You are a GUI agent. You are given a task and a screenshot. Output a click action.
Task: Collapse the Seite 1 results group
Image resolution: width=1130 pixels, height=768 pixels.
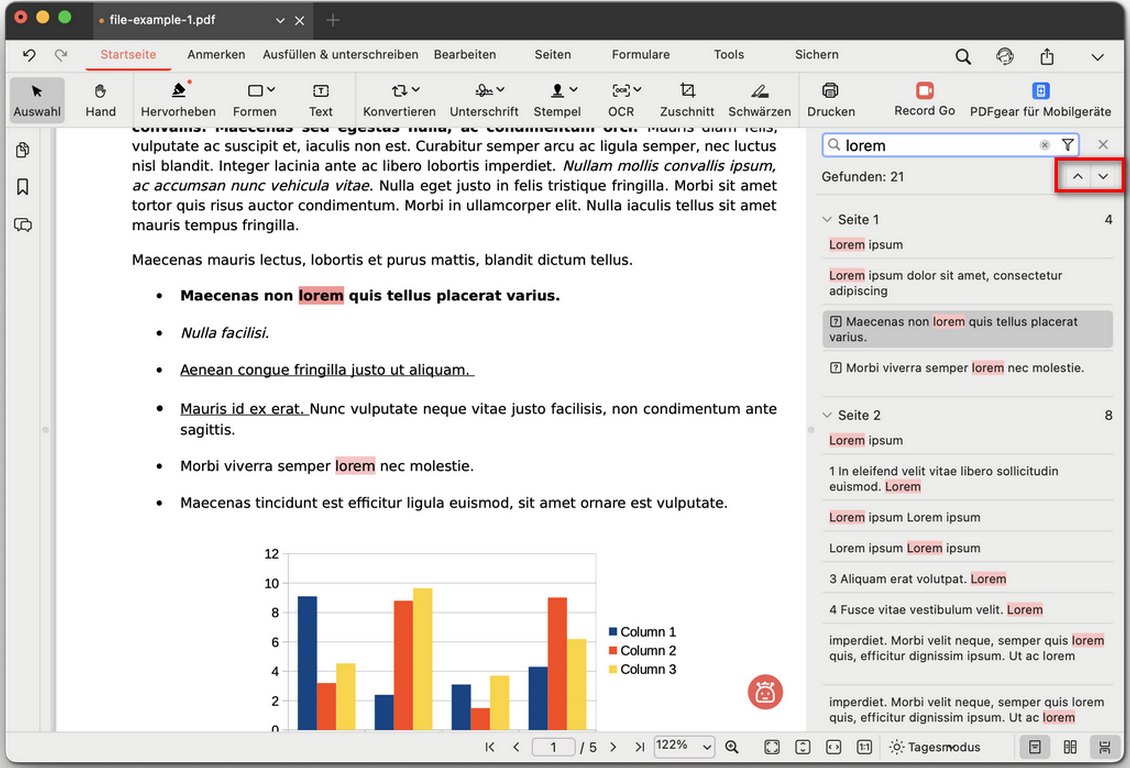(827, 219)
